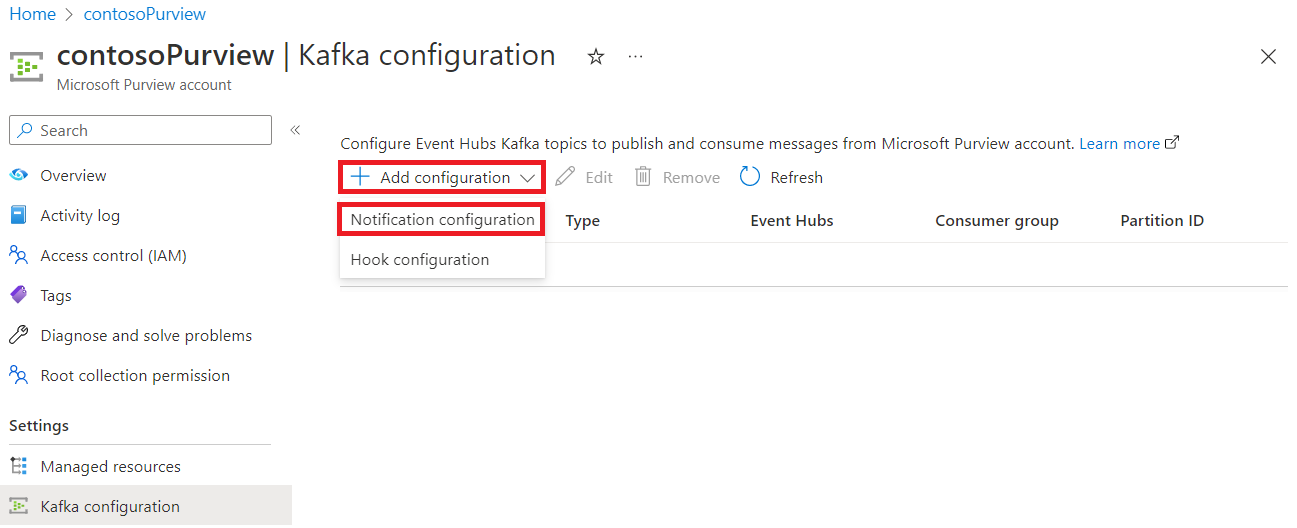Click the favorite star icon
This screenshot has height=528, width=1297.
click(596, 57)
